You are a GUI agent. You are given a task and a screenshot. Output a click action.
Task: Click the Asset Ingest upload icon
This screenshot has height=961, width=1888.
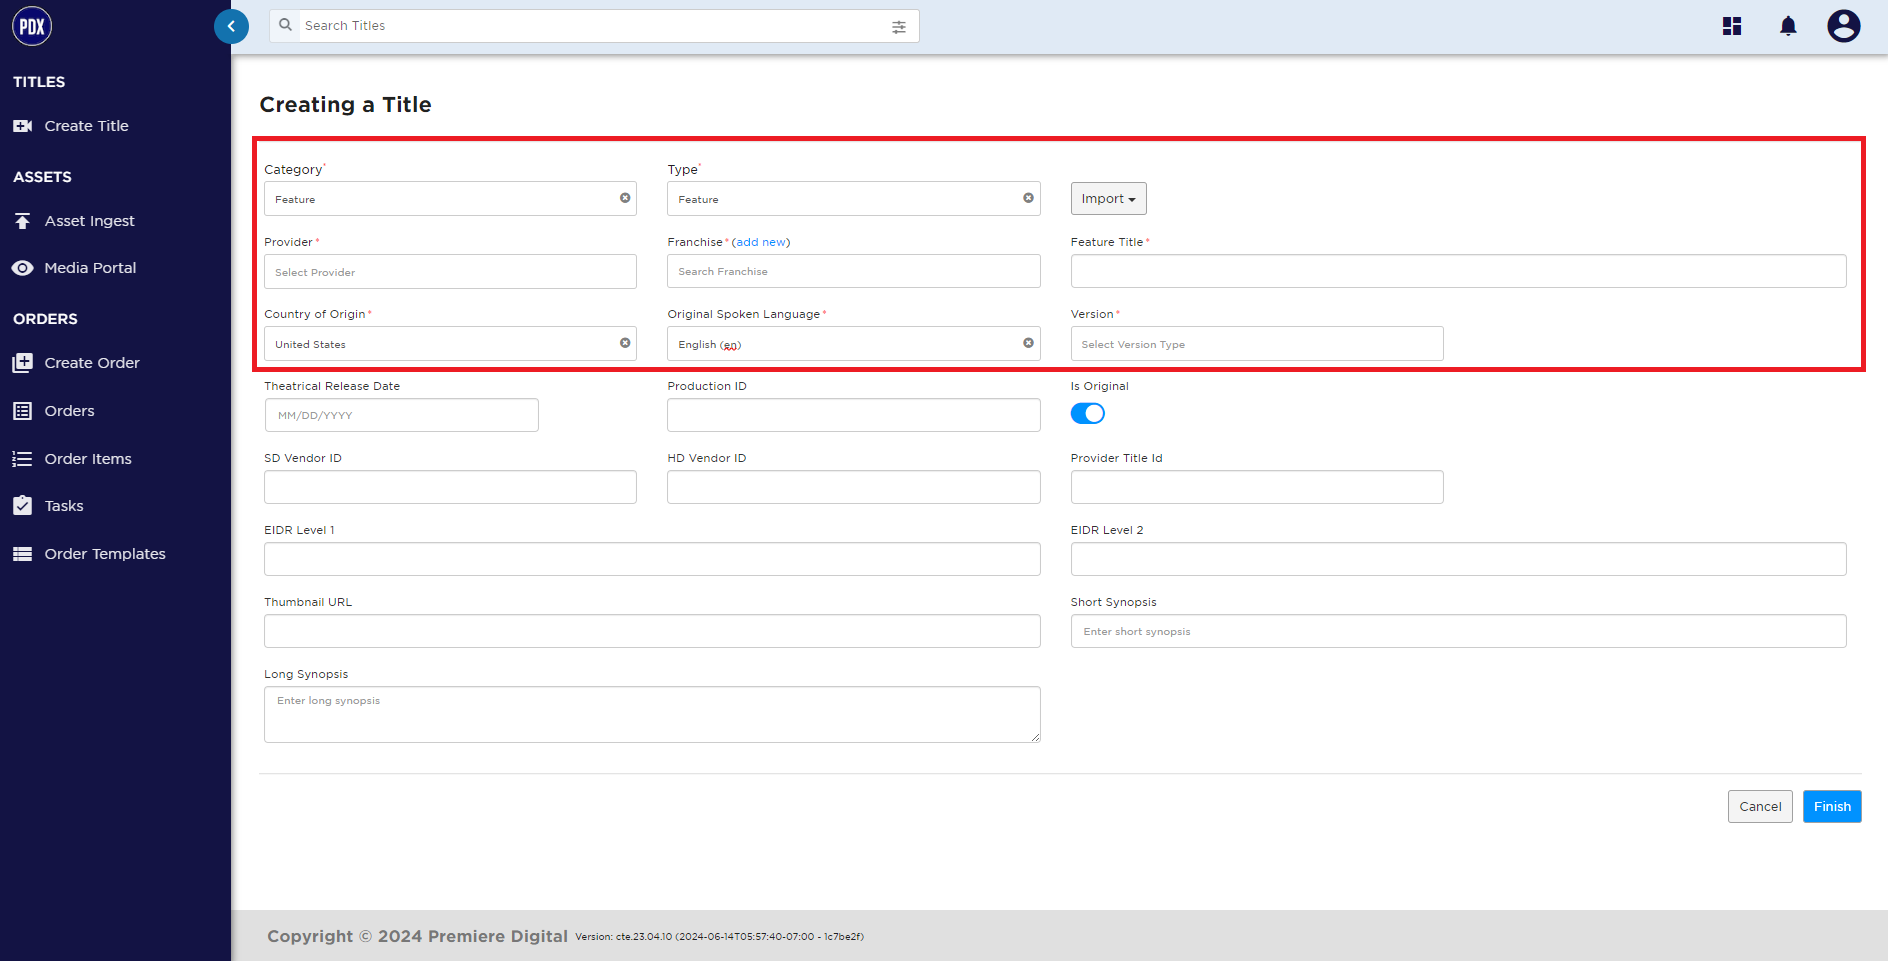22,221
